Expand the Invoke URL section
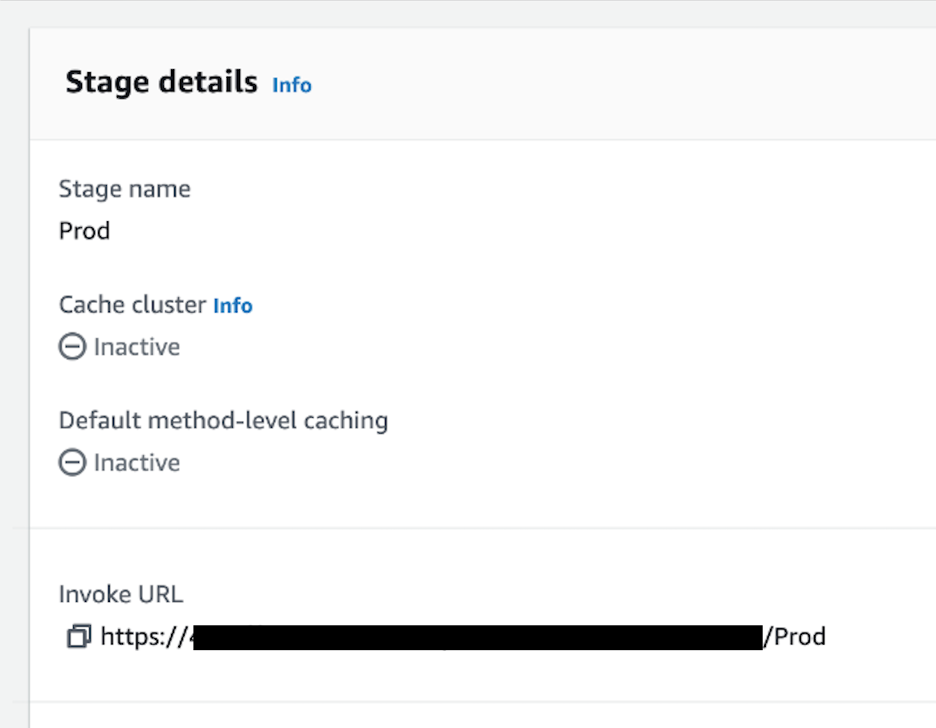This screenshot has width=936, height=728. 120,594
